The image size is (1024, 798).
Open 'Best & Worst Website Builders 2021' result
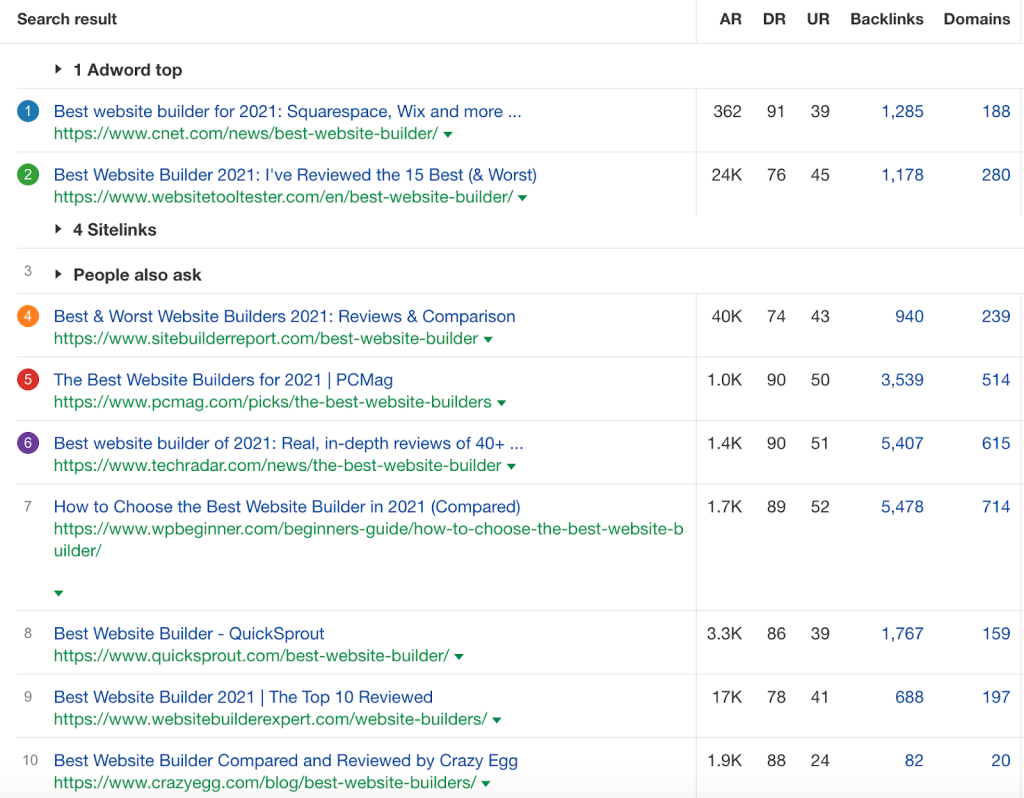[x=284, y=316]
